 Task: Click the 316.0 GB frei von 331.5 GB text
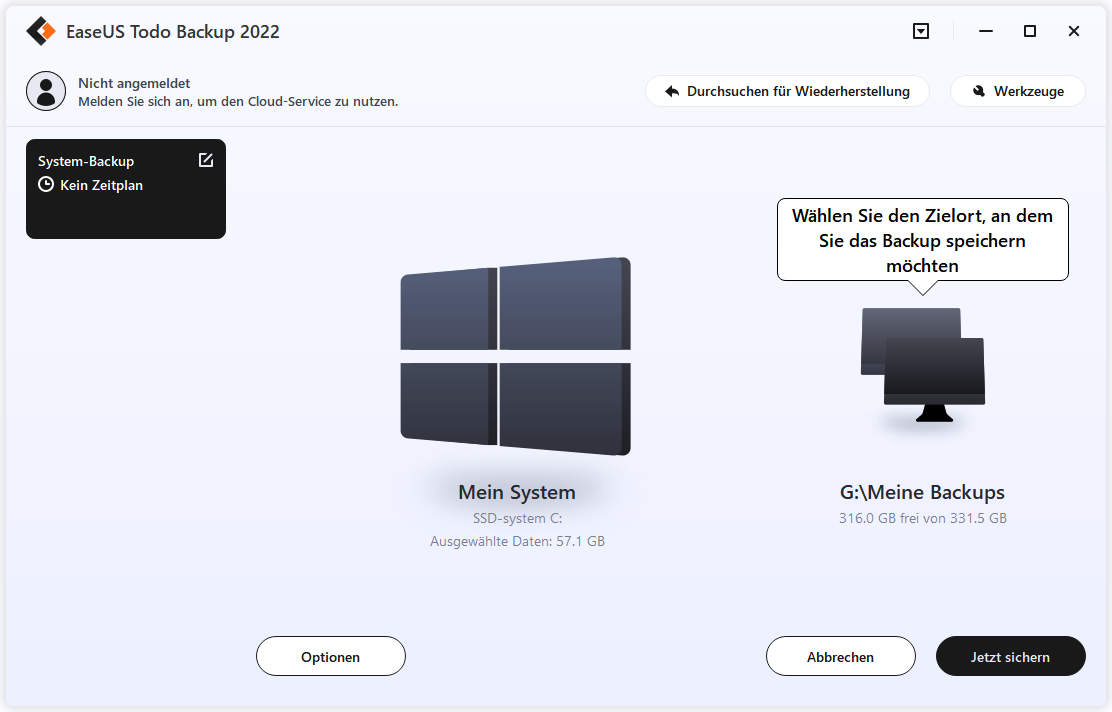pyautogui.click(x=923, y=518)
